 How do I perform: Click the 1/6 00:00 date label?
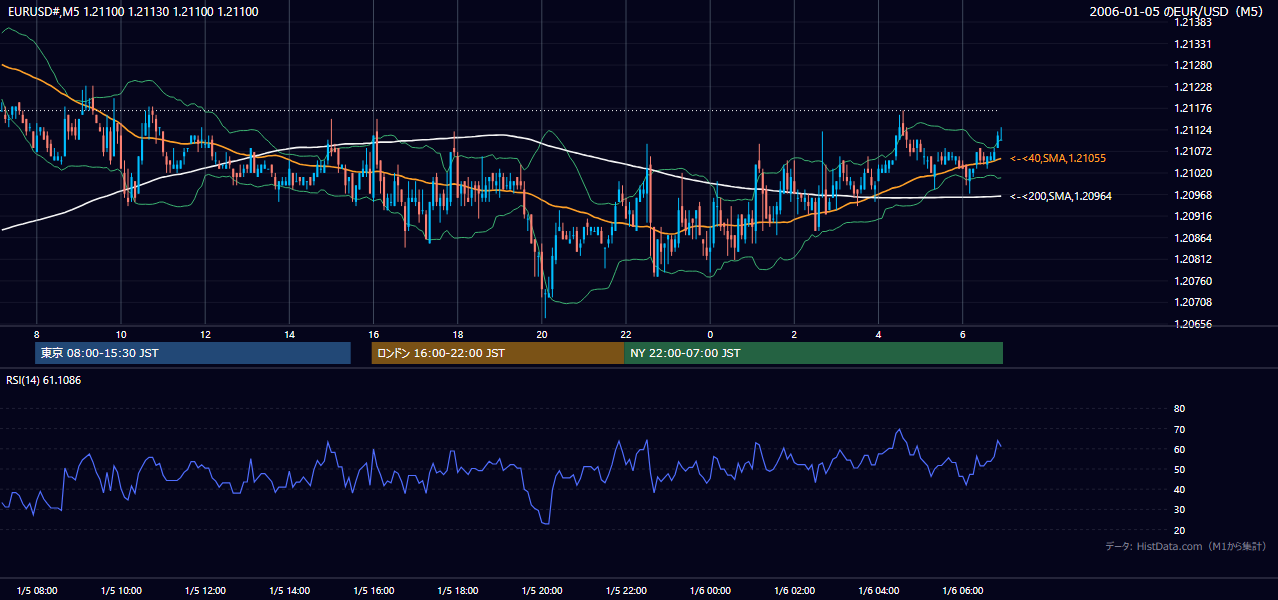(709, 590)
